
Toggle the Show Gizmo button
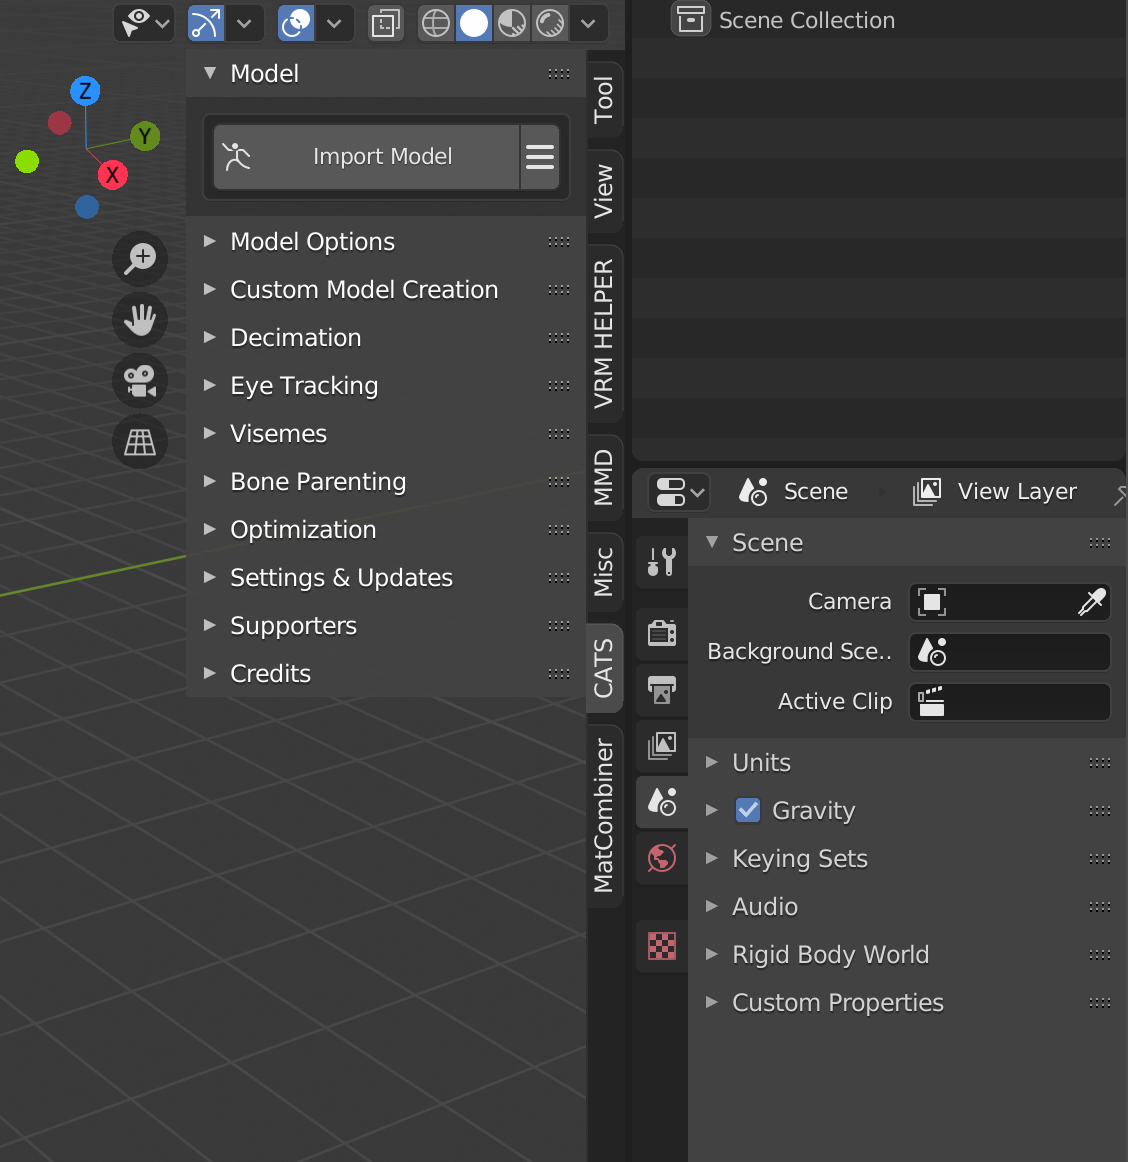click(205, 23)
